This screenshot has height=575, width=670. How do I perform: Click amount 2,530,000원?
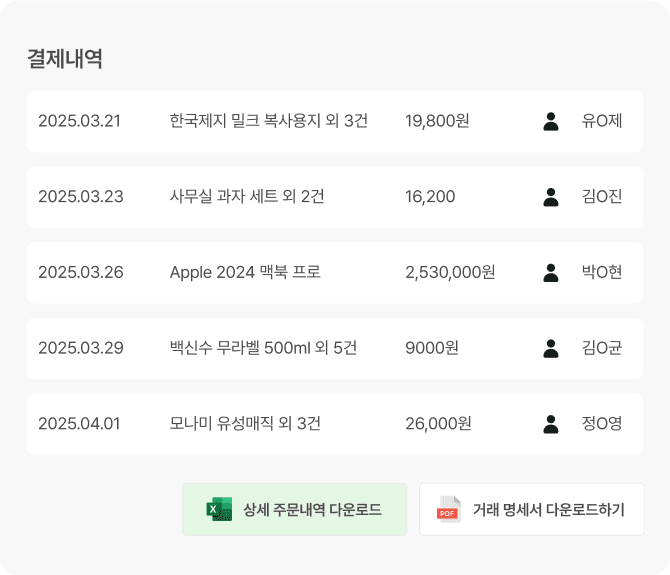450,272
